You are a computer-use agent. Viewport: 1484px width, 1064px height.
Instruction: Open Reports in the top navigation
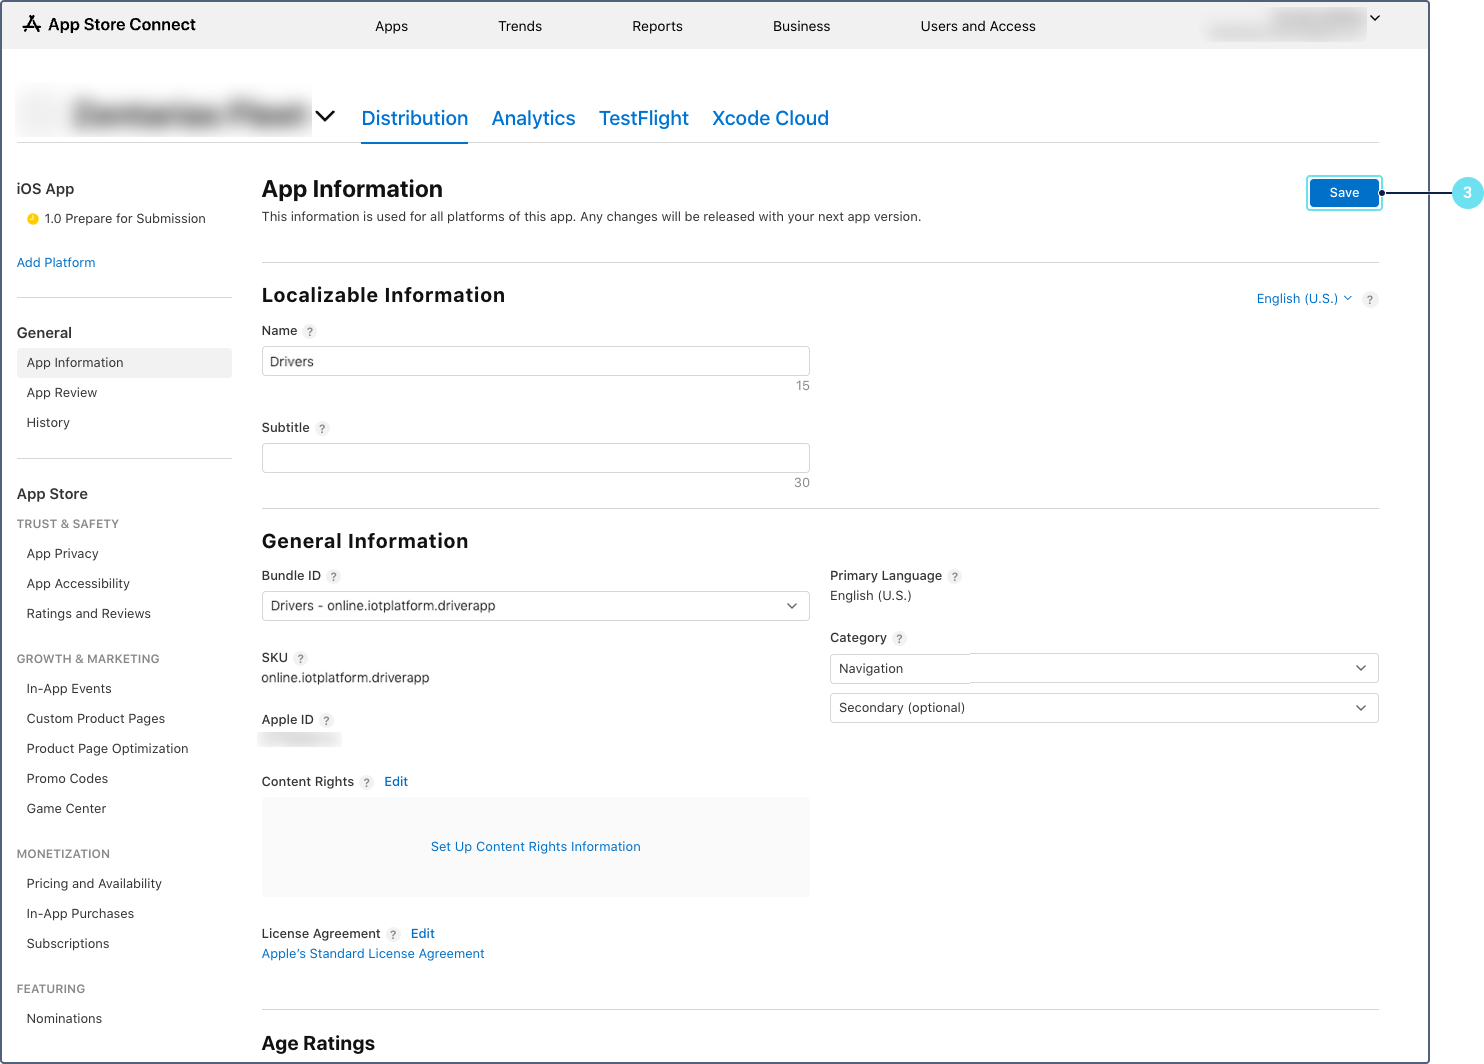657,26
